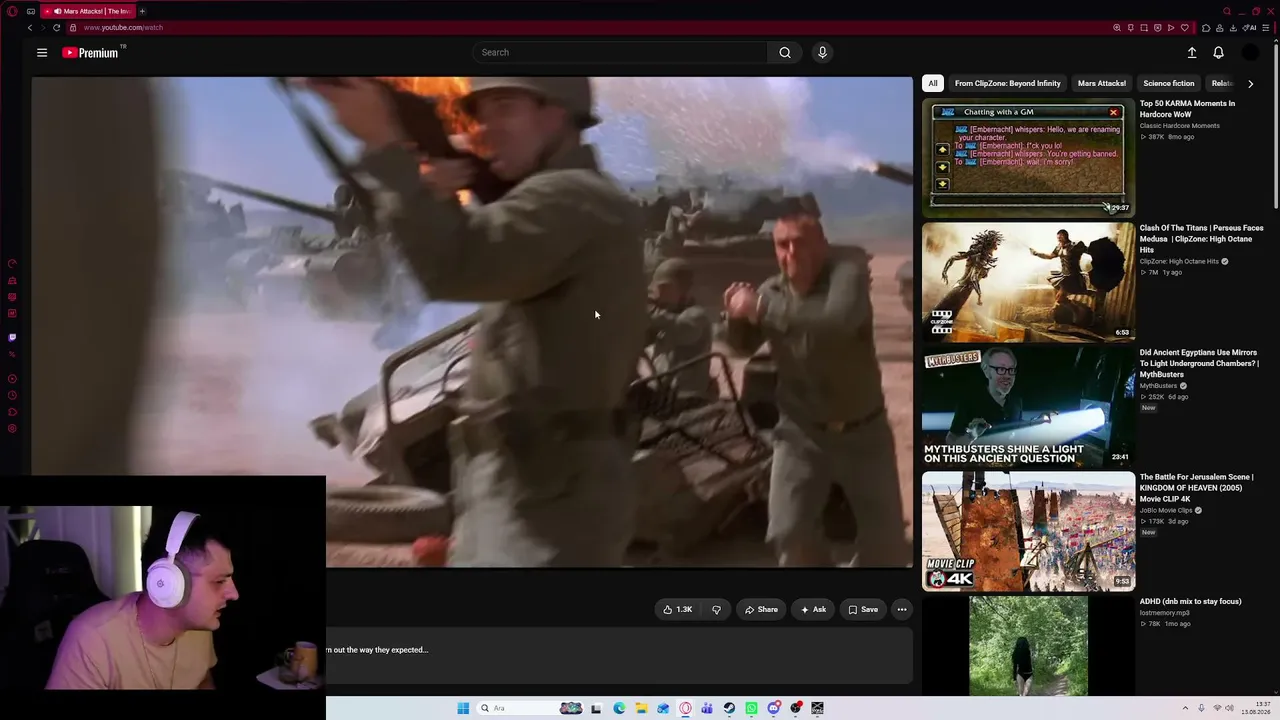Dislike the video with thumbs down

pos(716,610)
